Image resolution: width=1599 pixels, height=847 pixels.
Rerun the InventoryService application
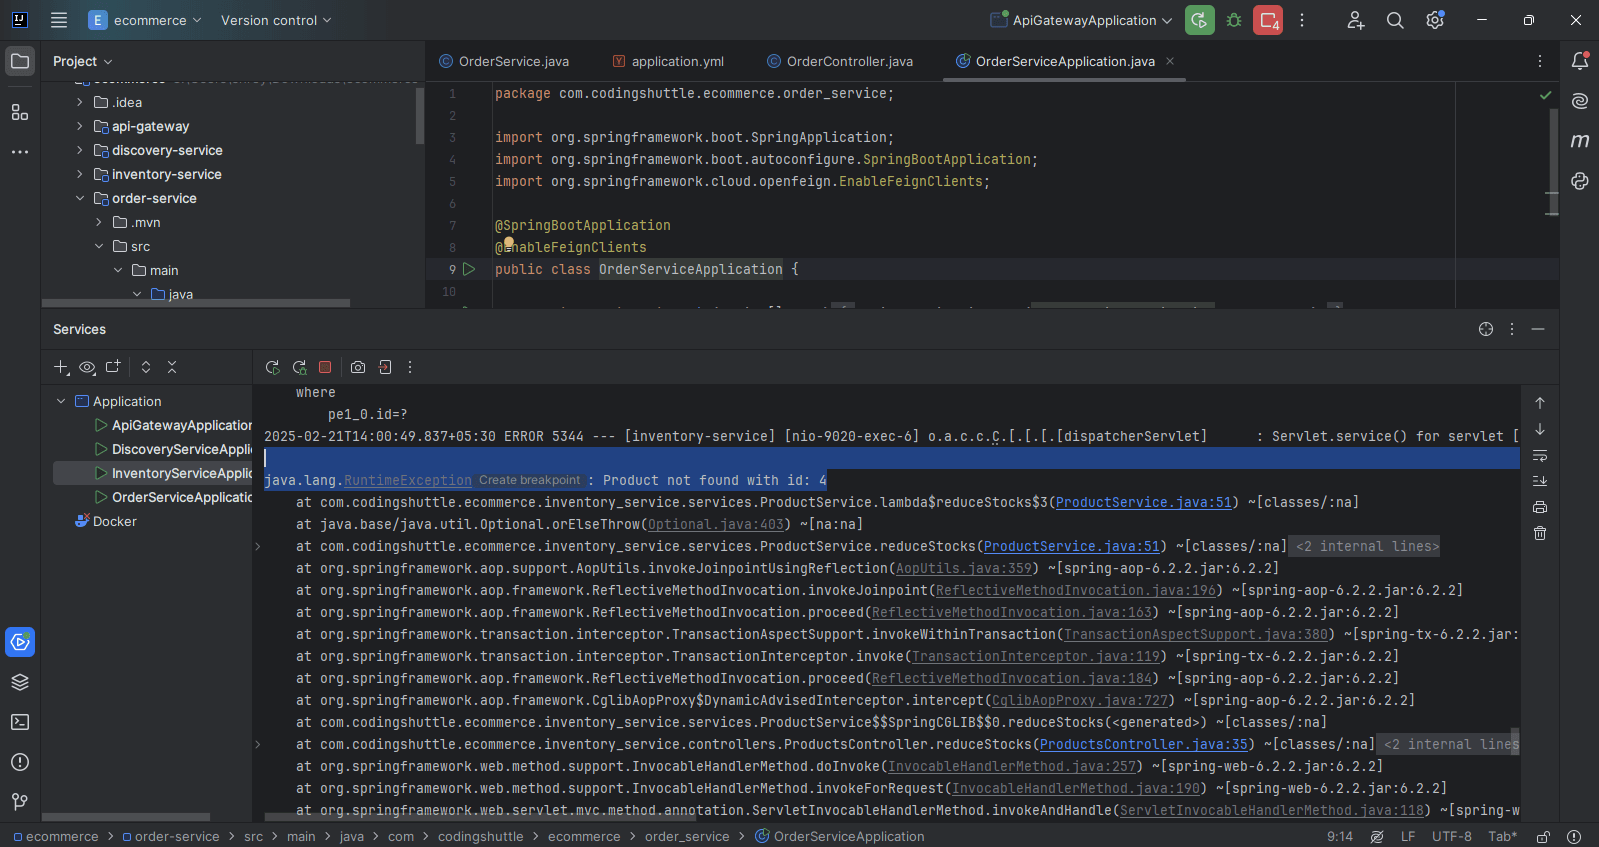coord(272,367)
